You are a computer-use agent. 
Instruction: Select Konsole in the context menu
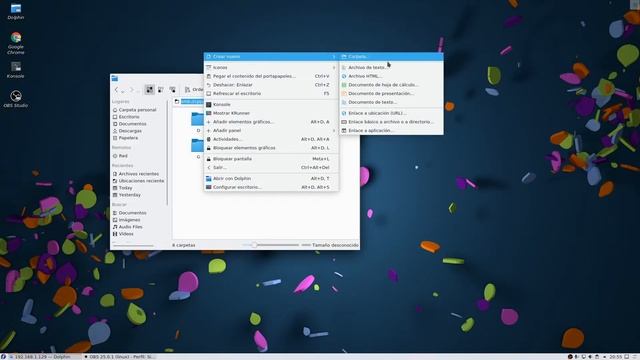tap(271, 104)
